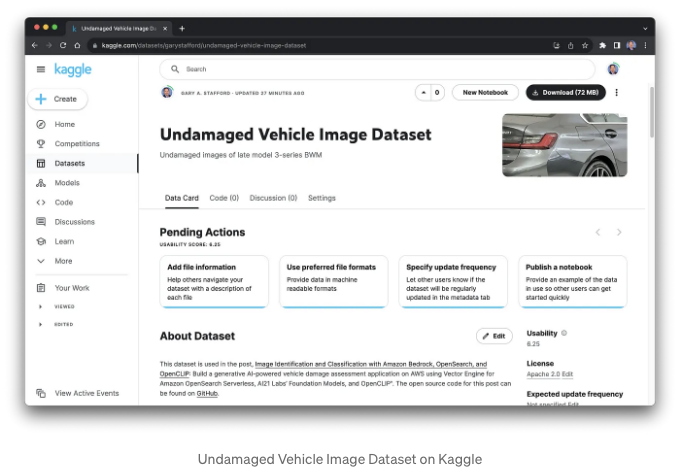The image size is (680, 468).
Task: Switch to Discussion (0) tab
Action: tap(273, 198)
